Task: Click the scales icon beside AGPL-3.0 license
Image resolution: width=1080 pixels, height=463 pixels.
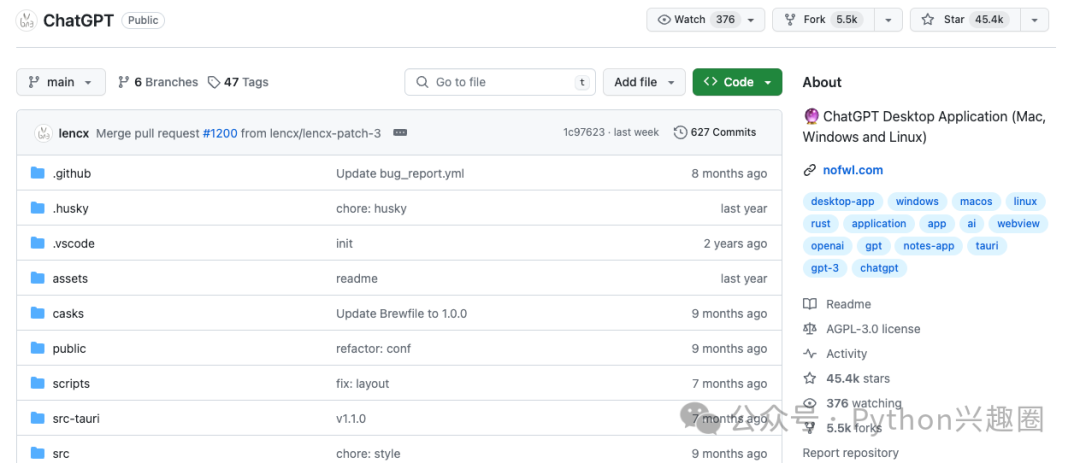Action: point(810,329)
